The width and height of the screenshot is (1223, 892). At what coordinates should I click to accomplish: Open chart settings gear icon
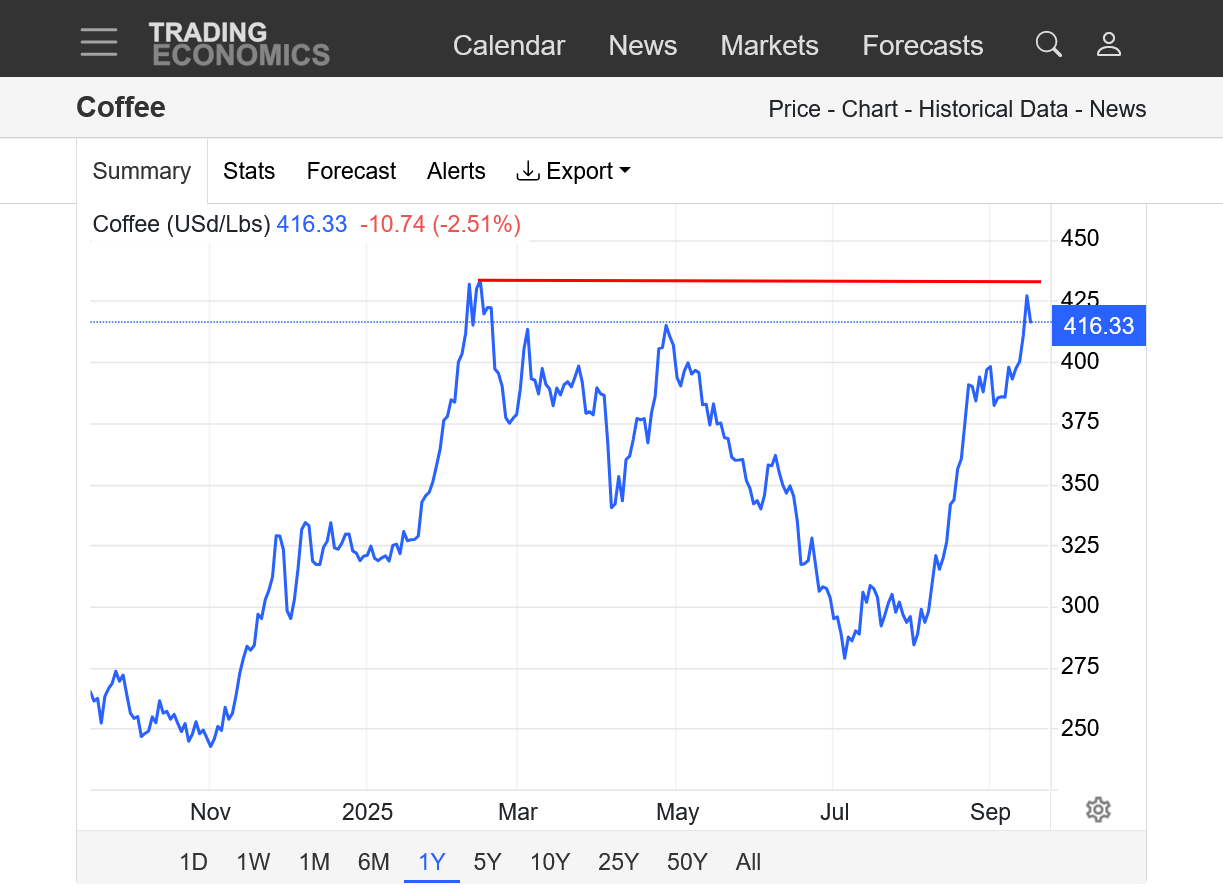coord(1098,809)
